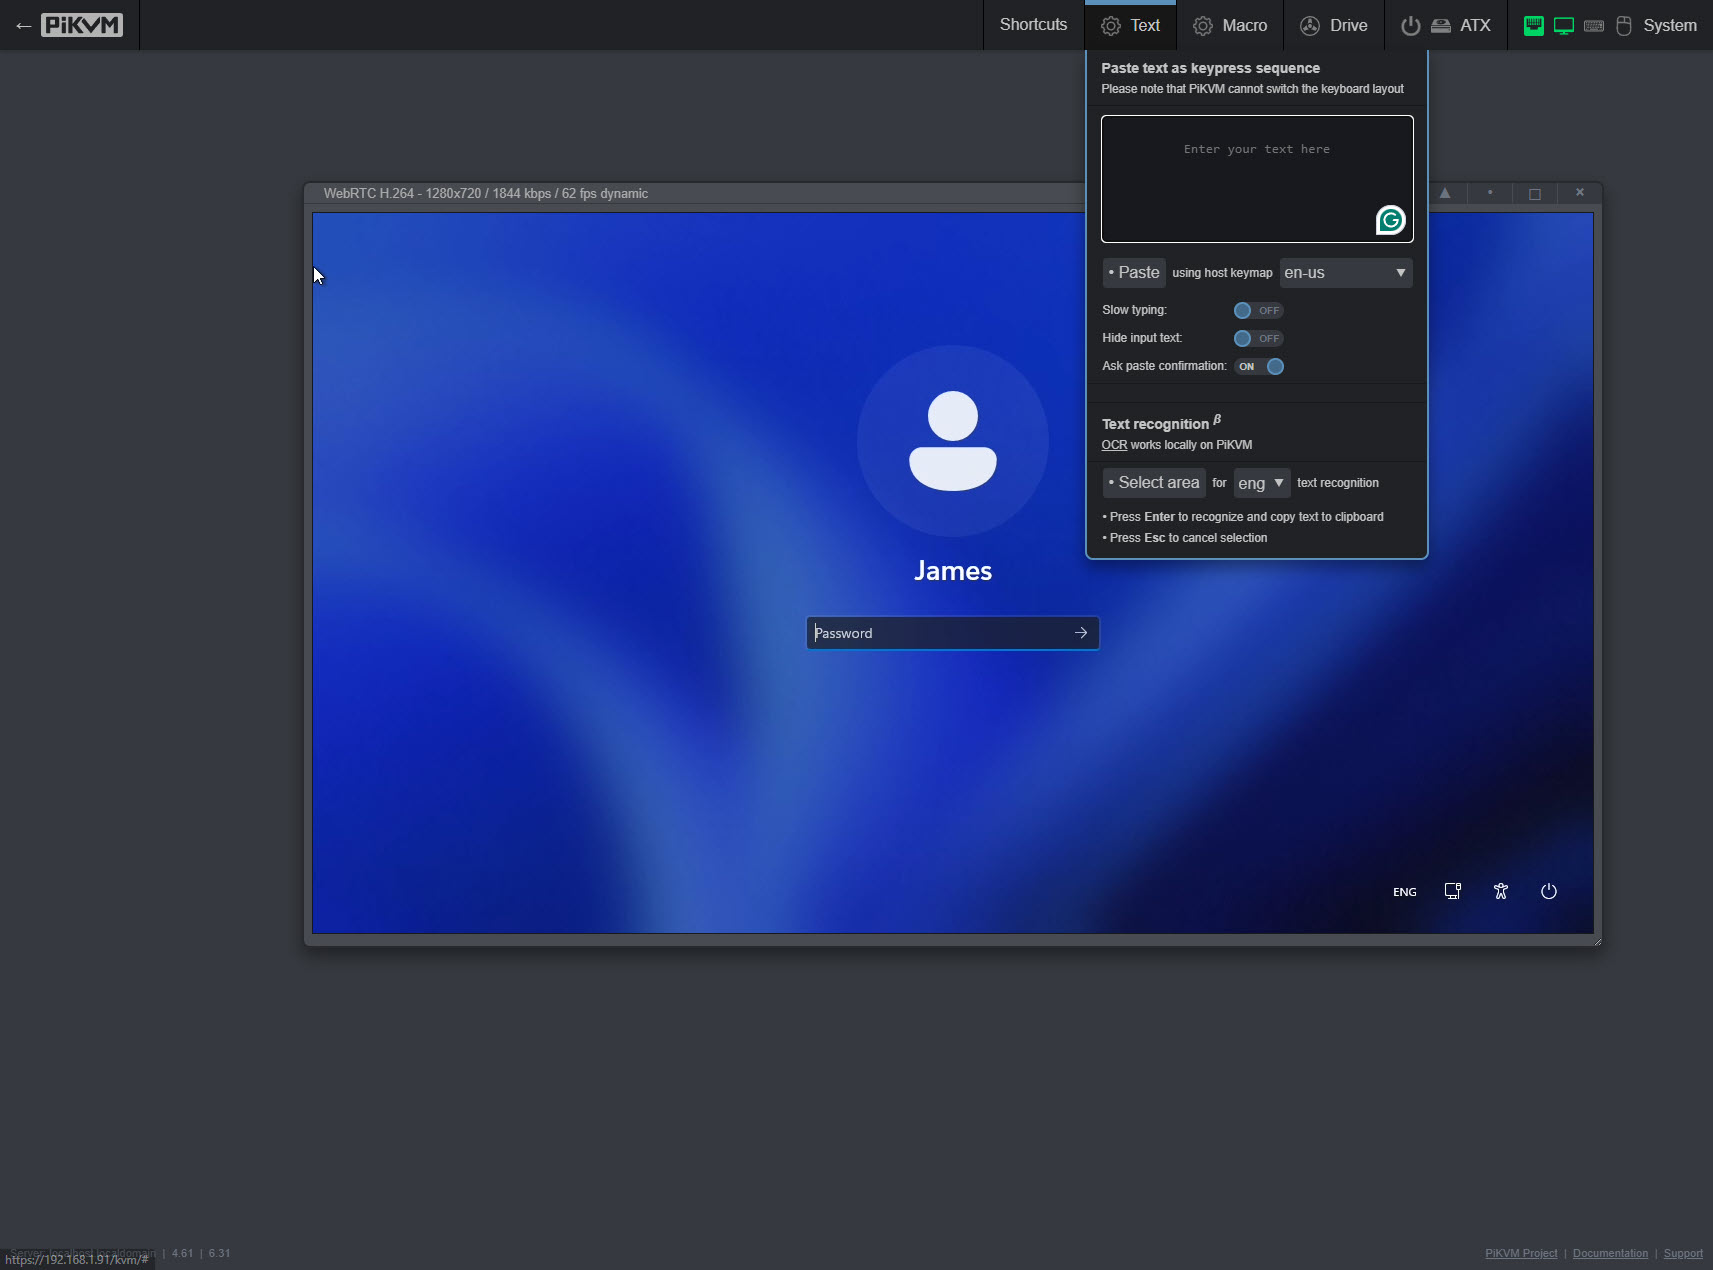Click the green monitor stream status icon
This screenshot has height=1270, width=1713.
(x=1562, y=25)
